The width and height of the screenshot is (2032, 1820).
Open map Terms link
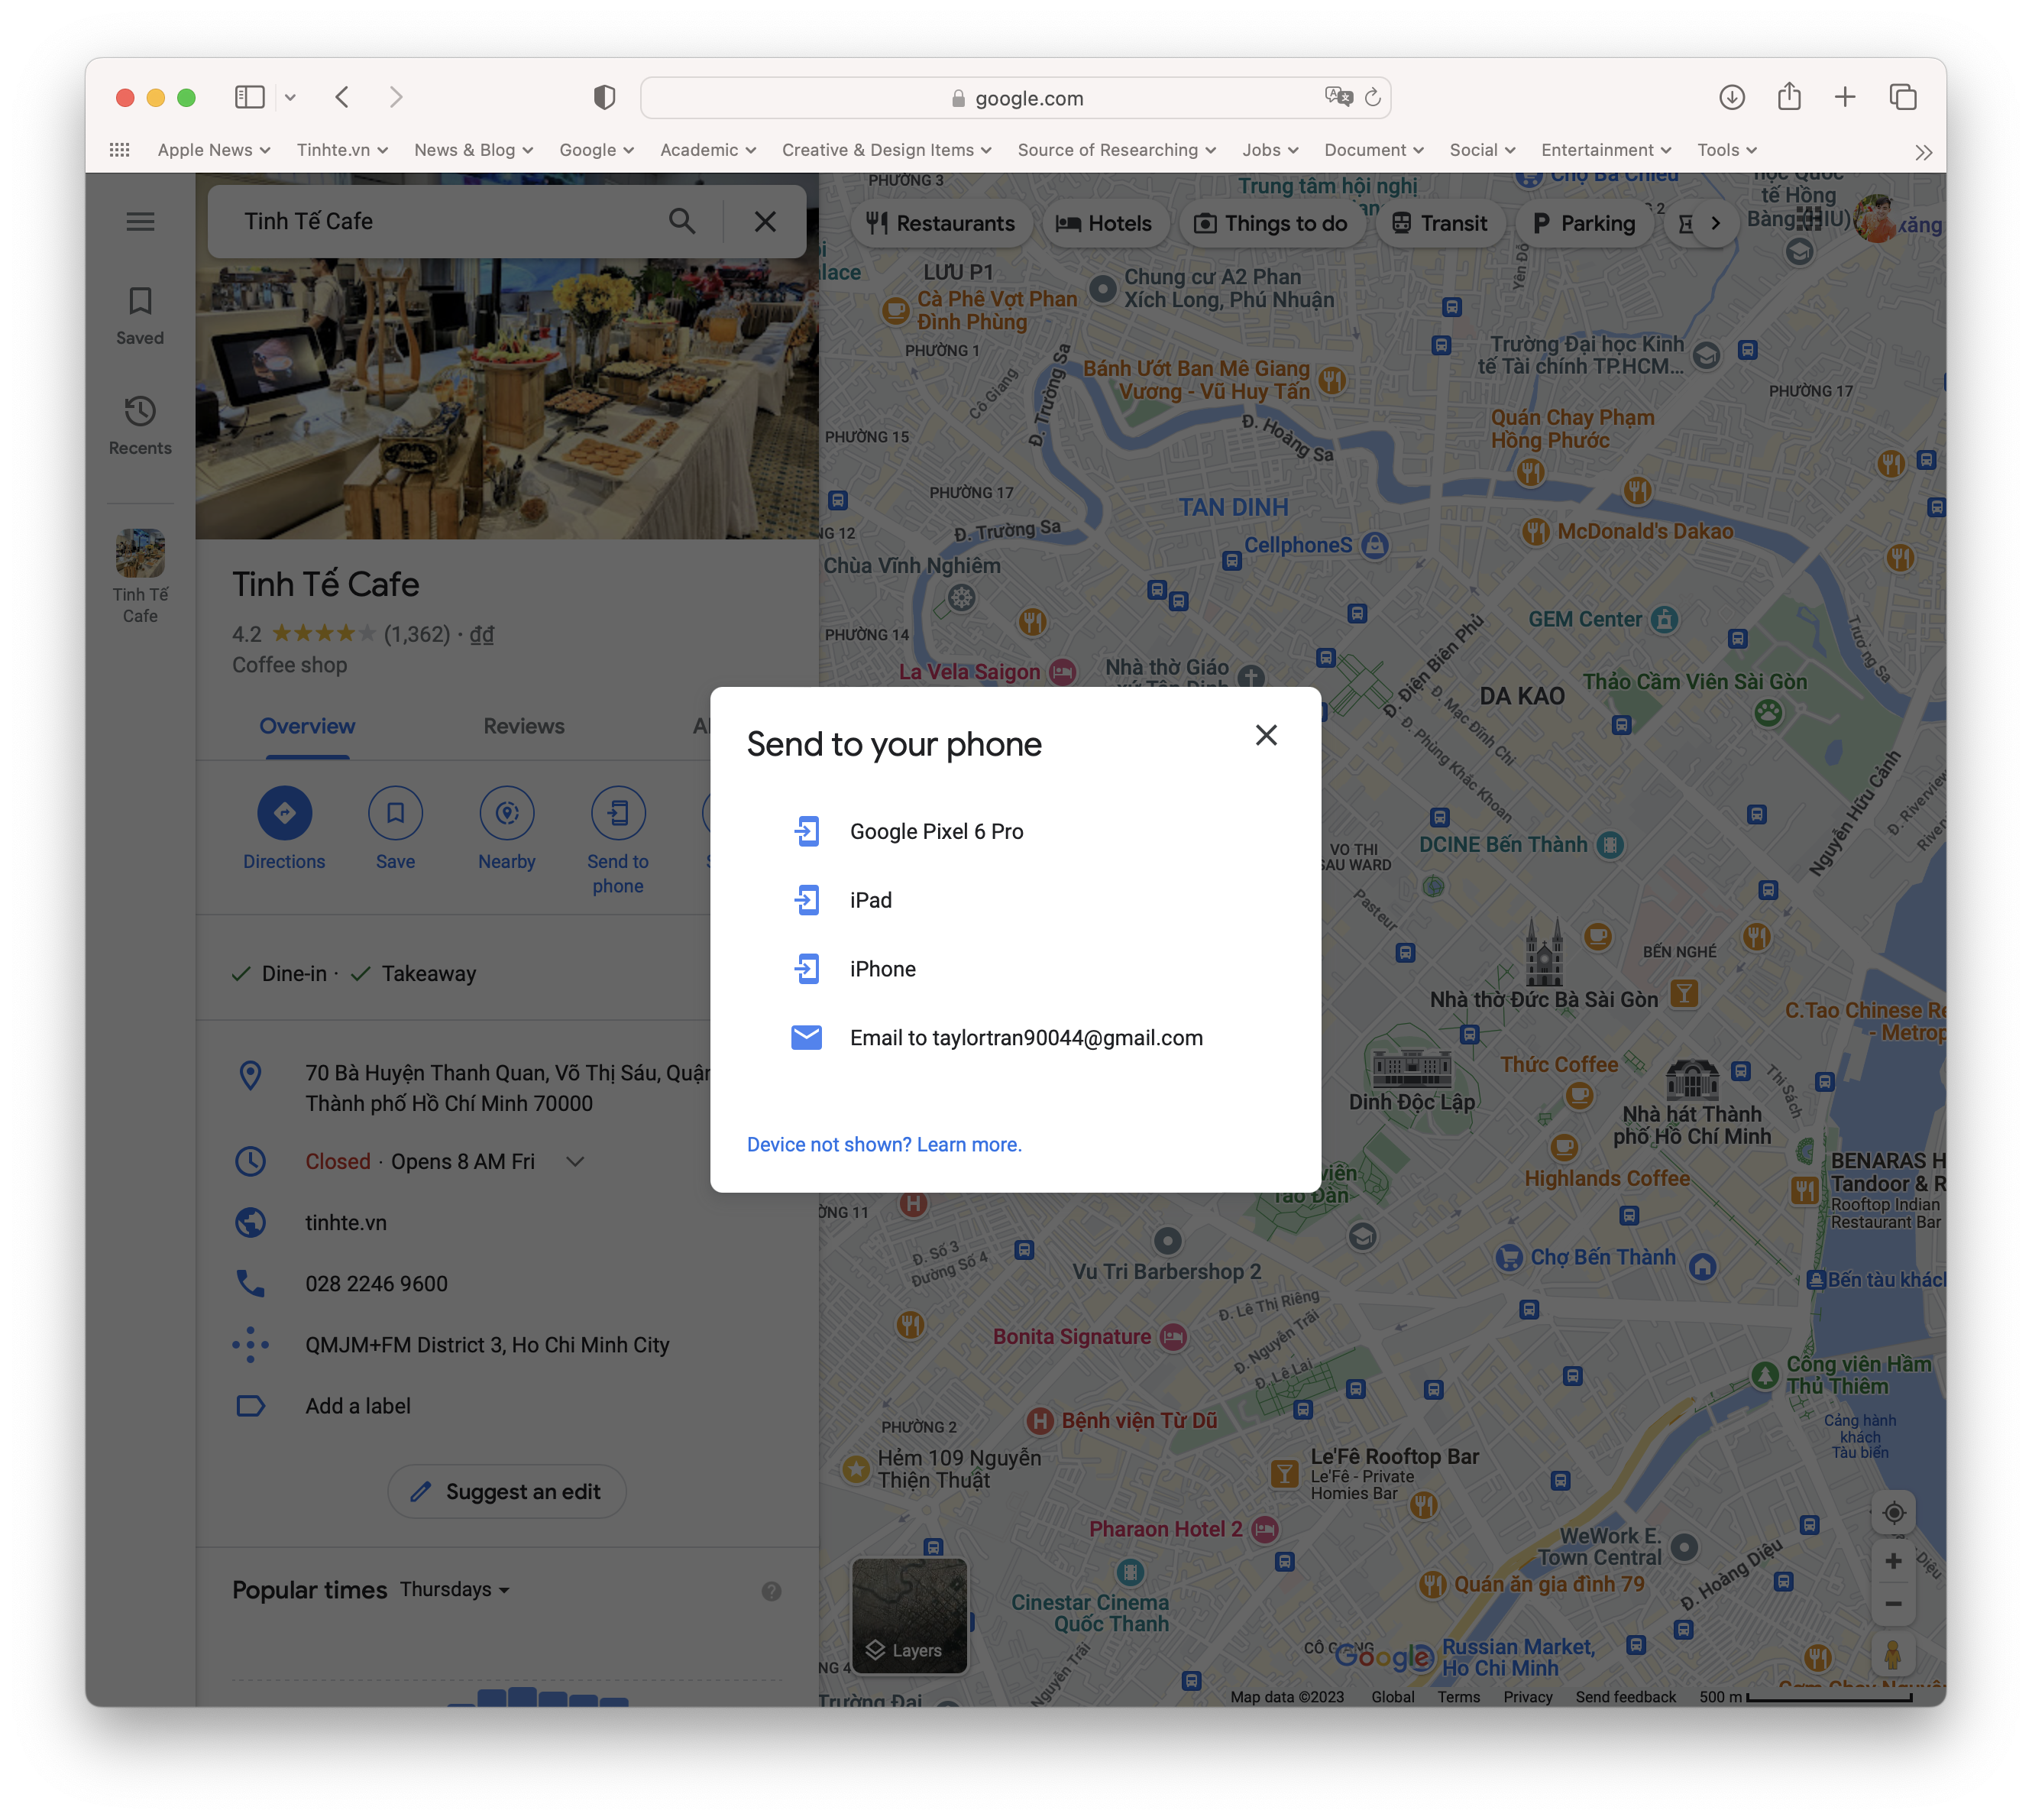1459,1697
